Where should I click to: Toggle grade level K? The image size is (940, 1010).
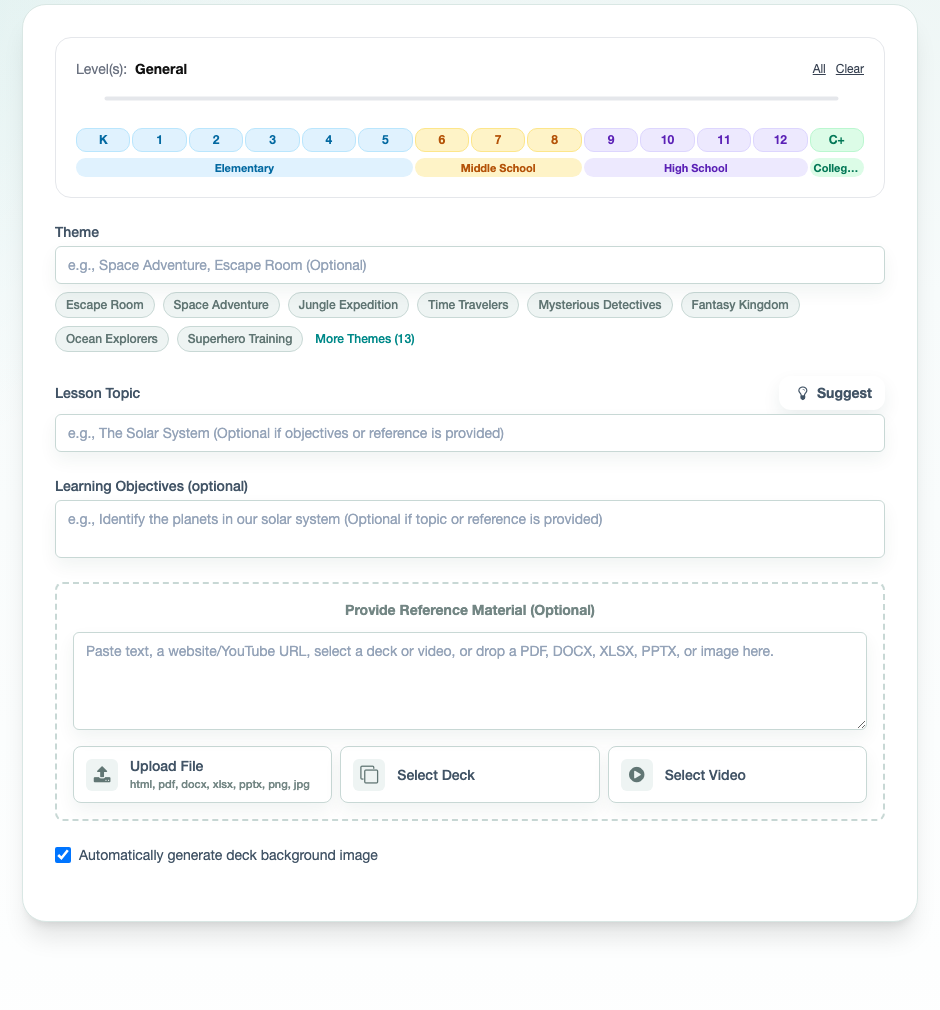coord(103,139)
